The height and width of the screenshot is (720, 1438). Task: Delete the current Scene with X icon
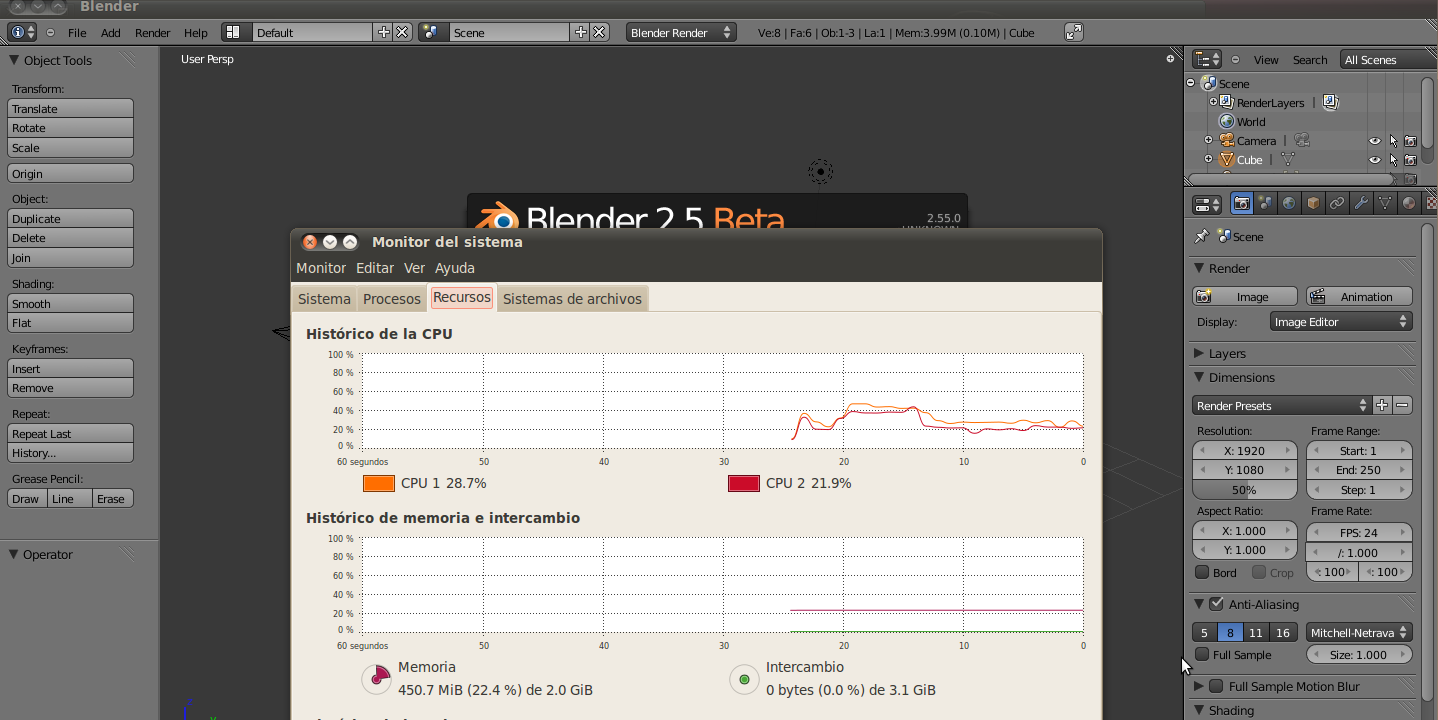[x=599, y=32]
